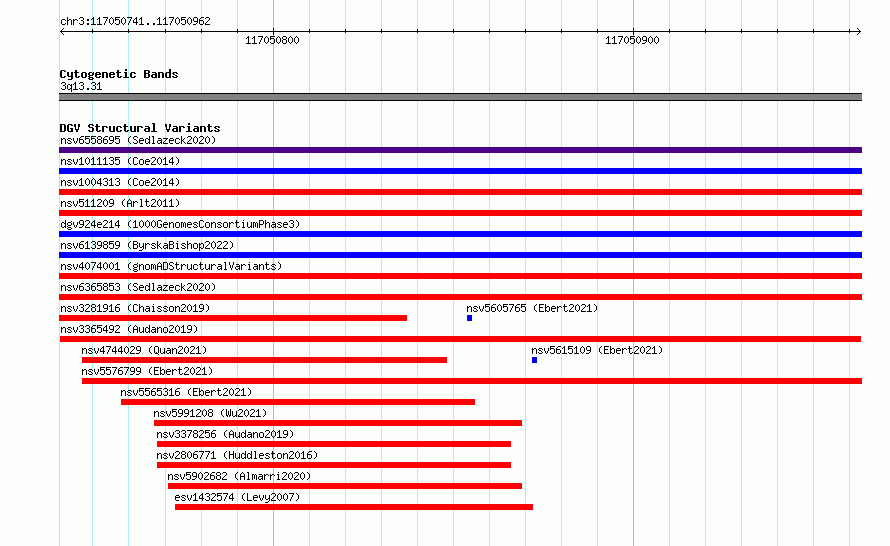The height and width of the screenshot is (546, 890).
Task: Click the Cytogenetic Bands track title
Action: point(119,74)
